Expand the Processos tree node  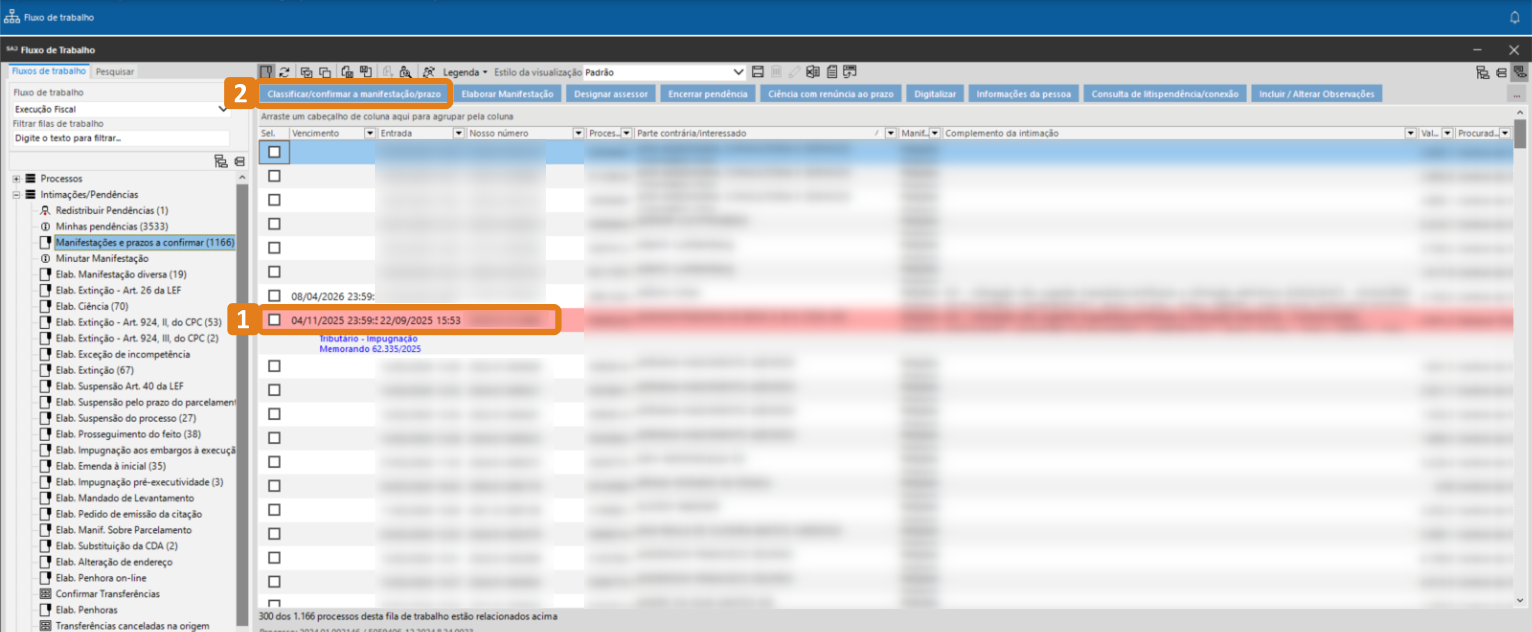point(16,178)
